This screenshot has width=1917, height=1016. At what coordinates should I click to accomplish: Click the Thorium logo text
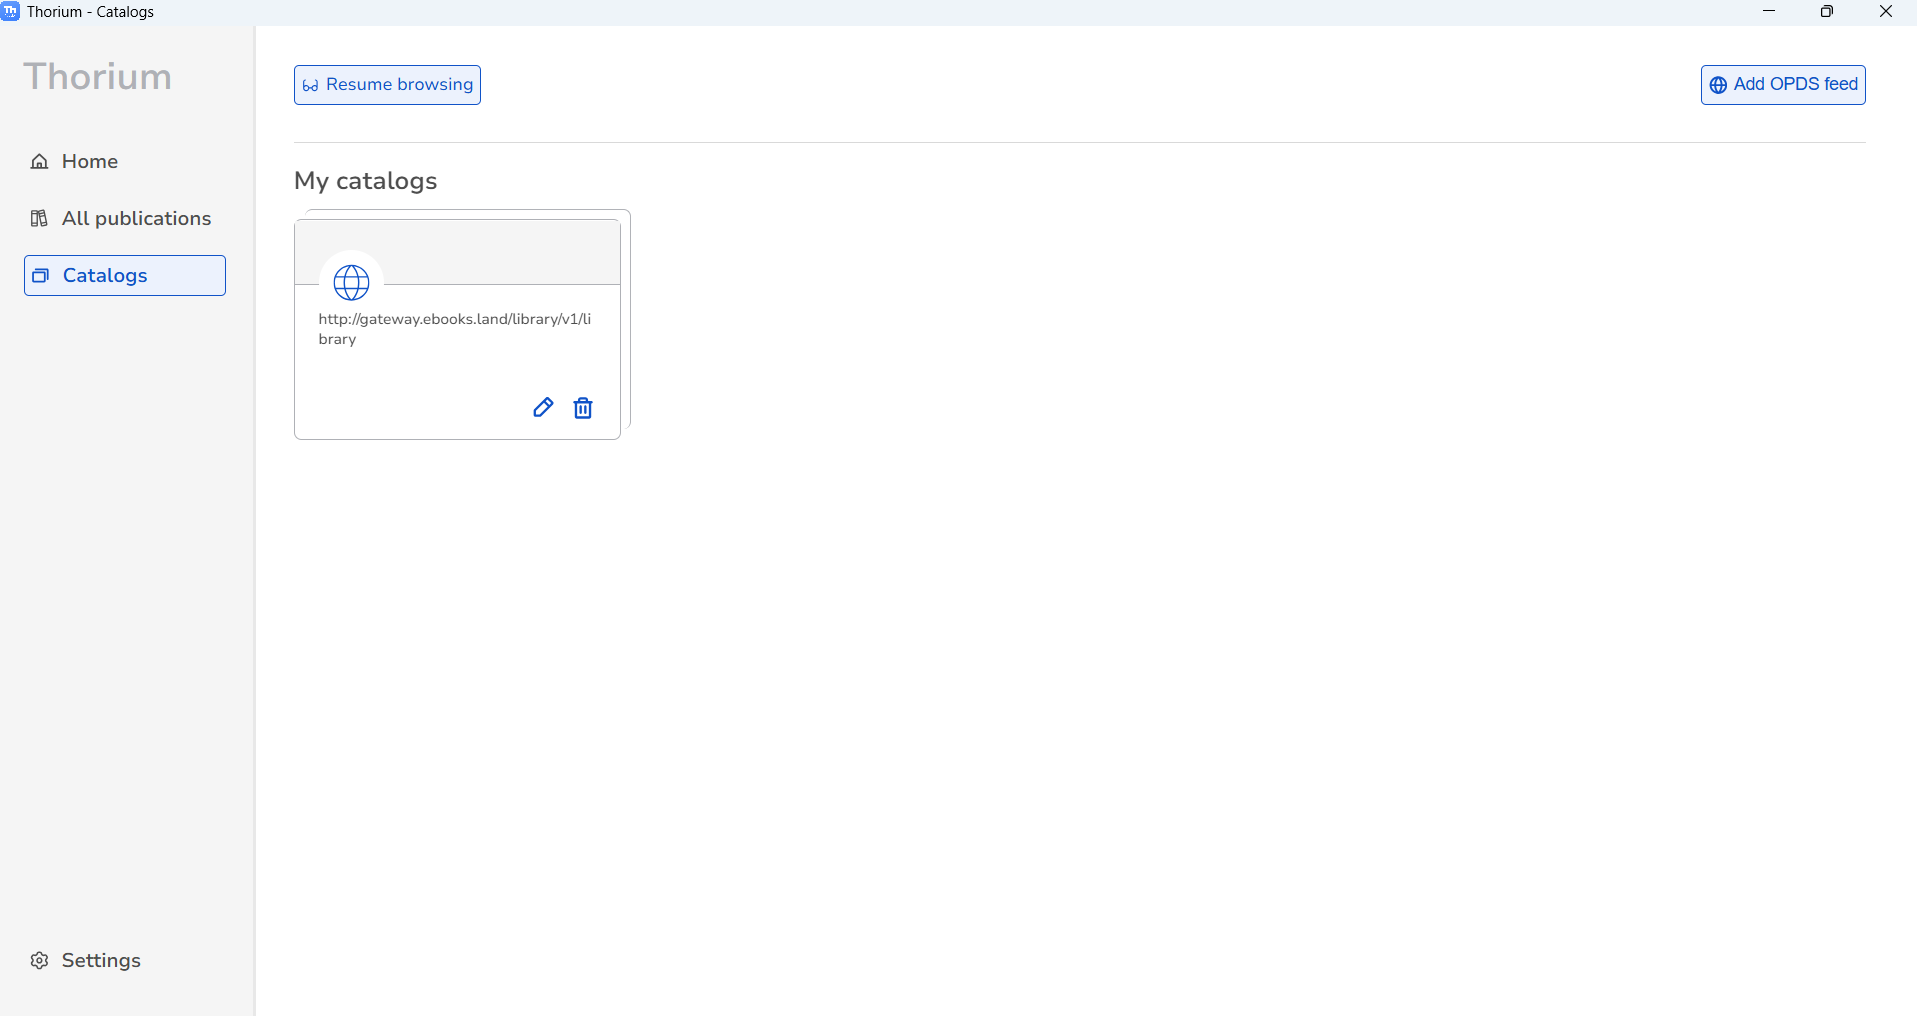click(98, 77)
